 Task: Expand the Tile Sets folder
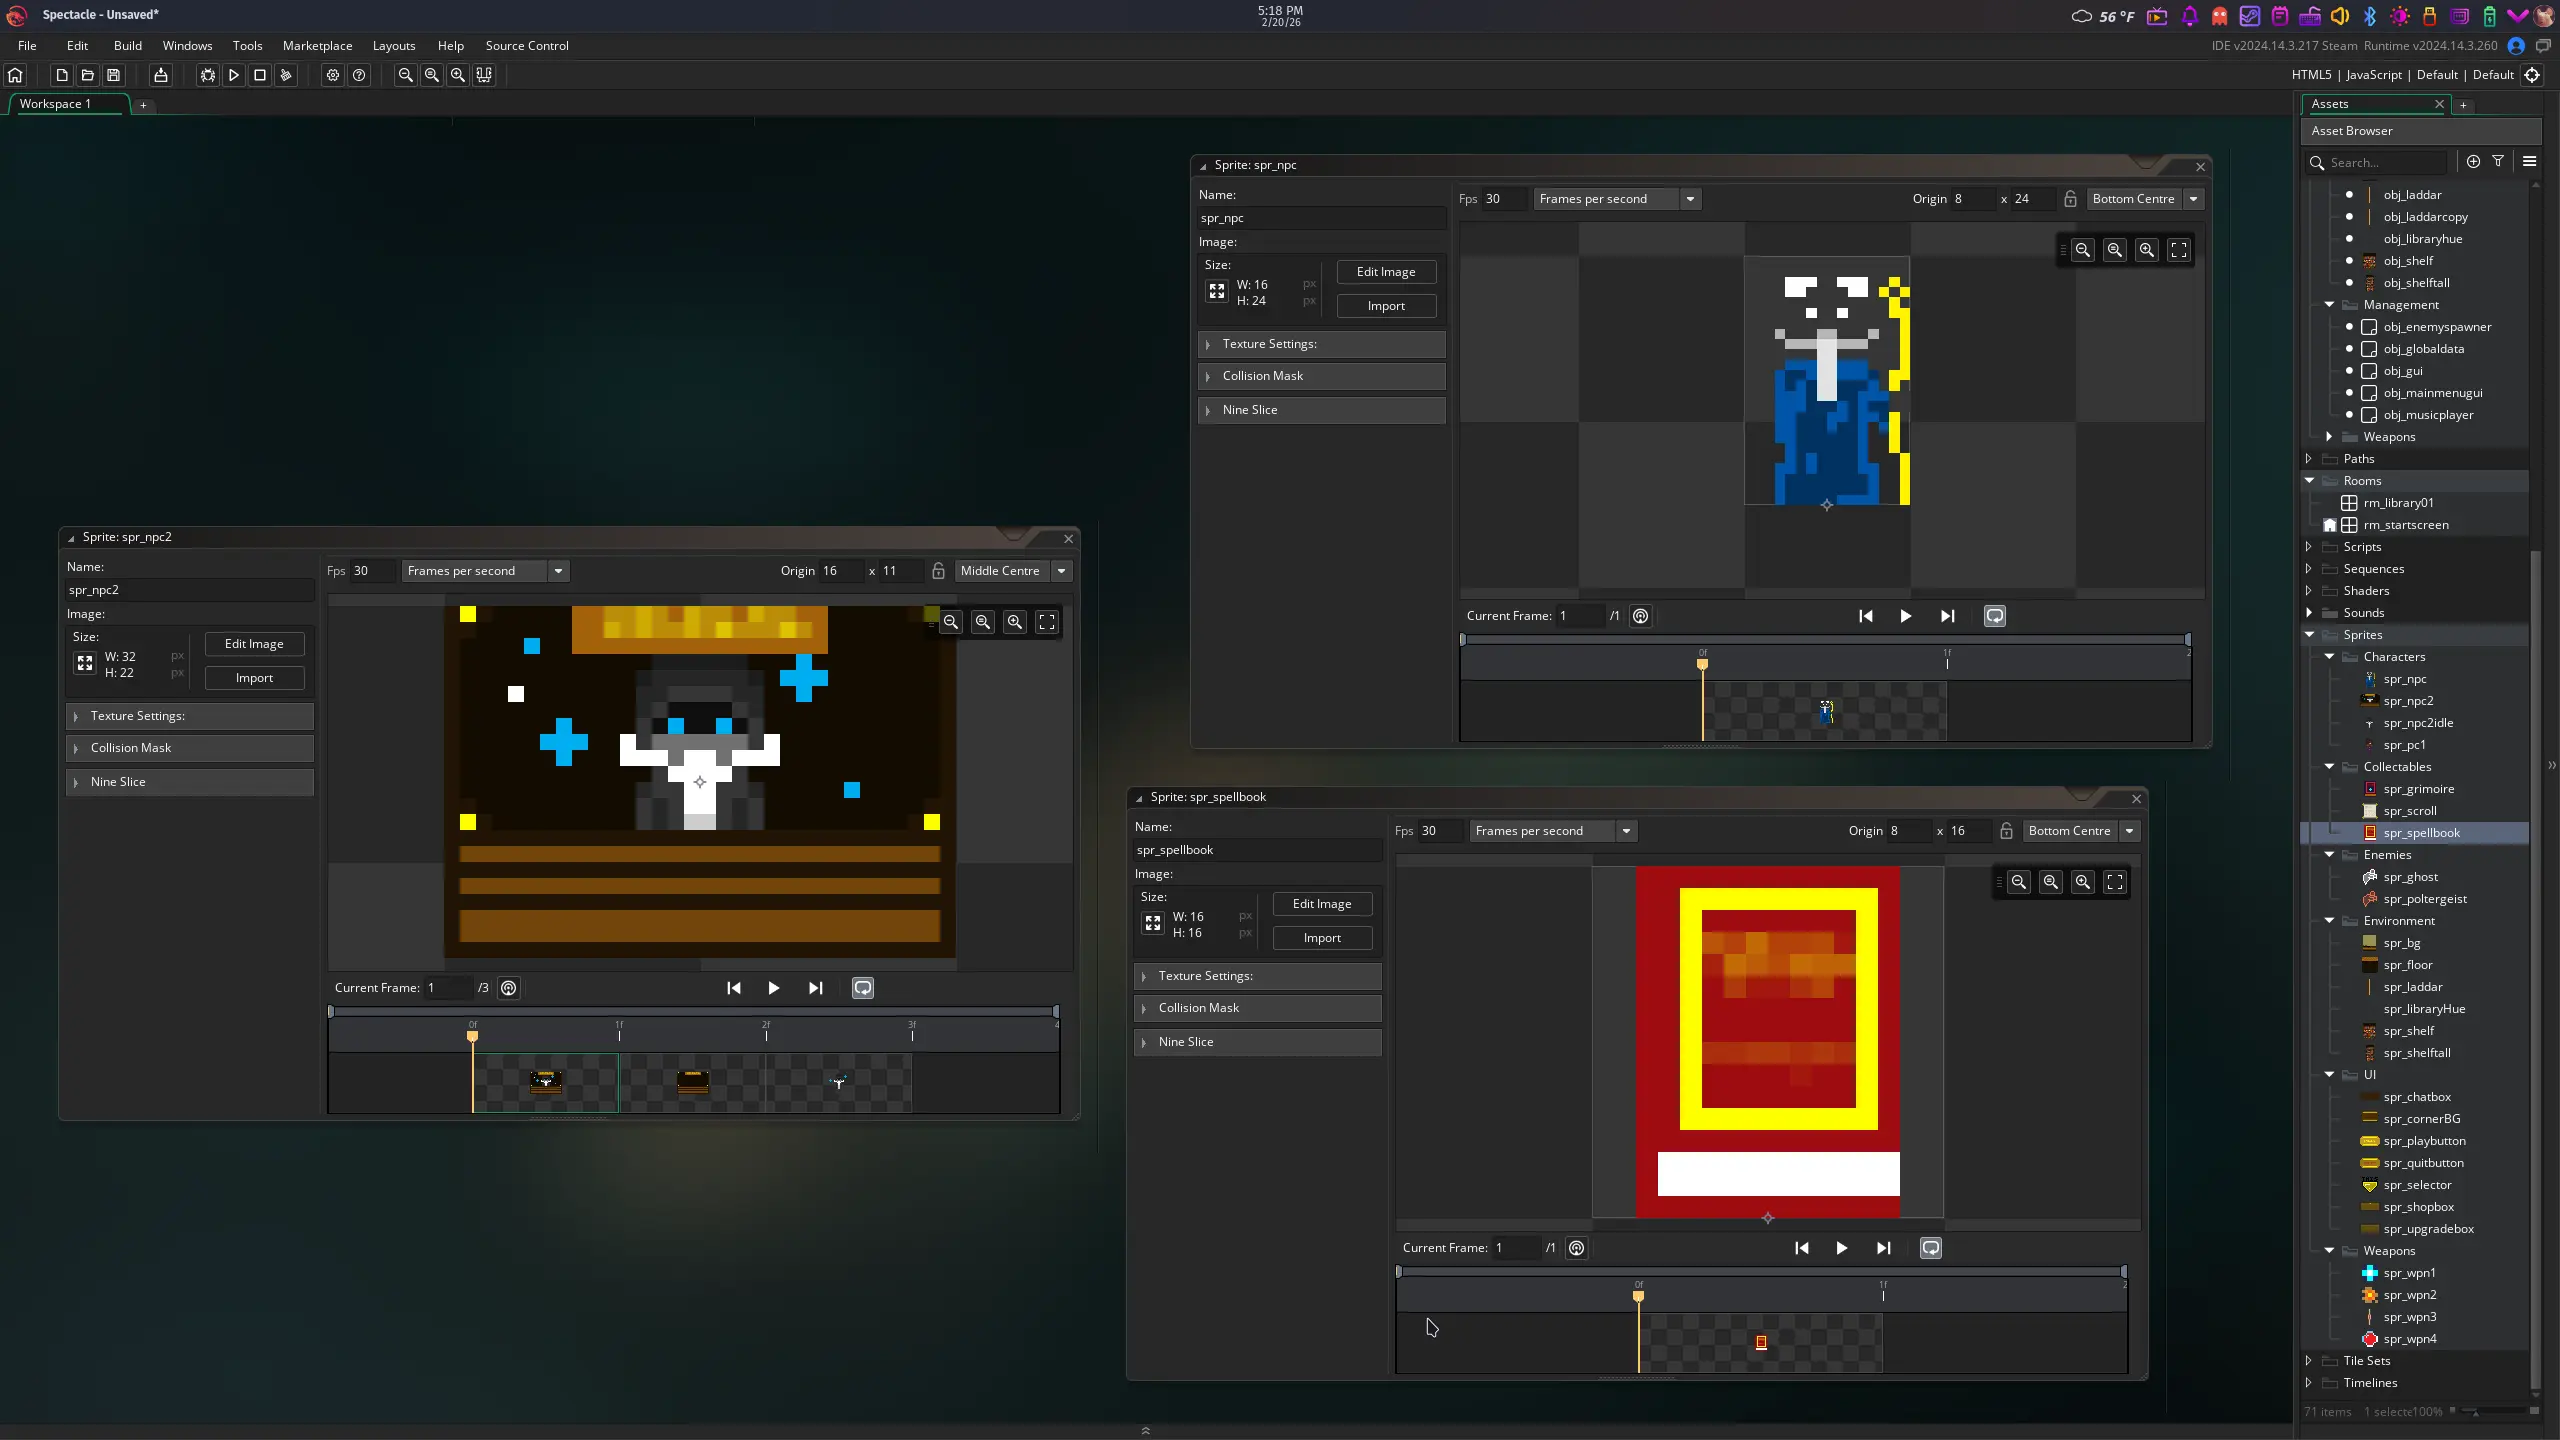coord(2309,1360)
